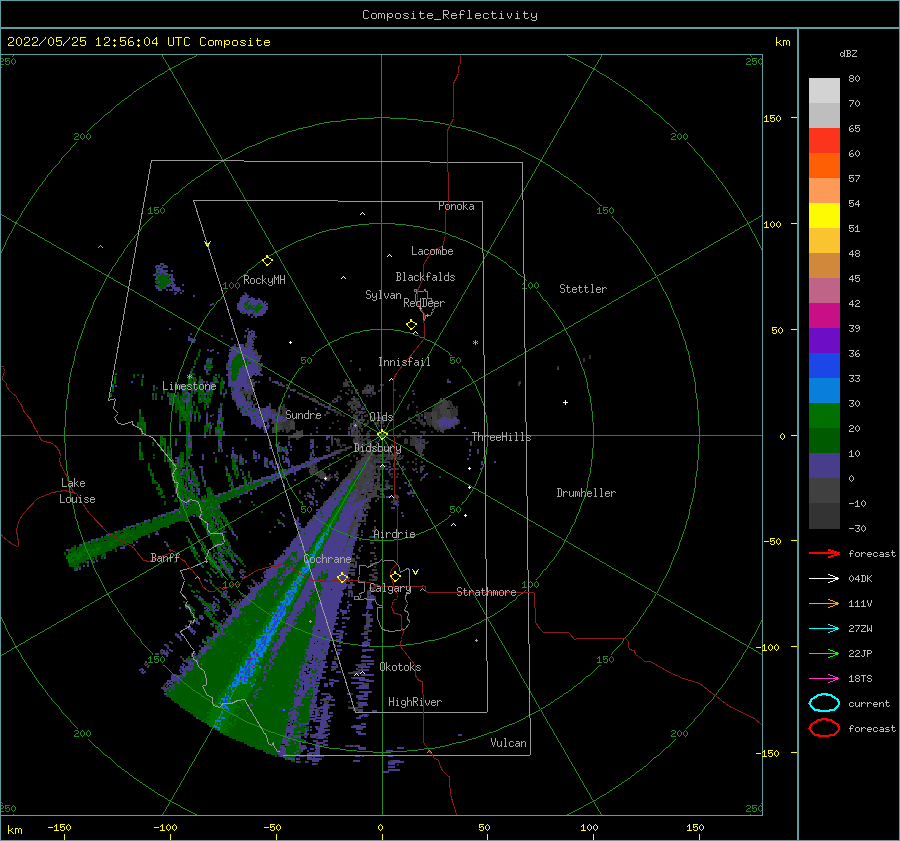Click the 18TS text label in the legend
The width and height of the screenshot is (900, 841).
coord(860,679)
